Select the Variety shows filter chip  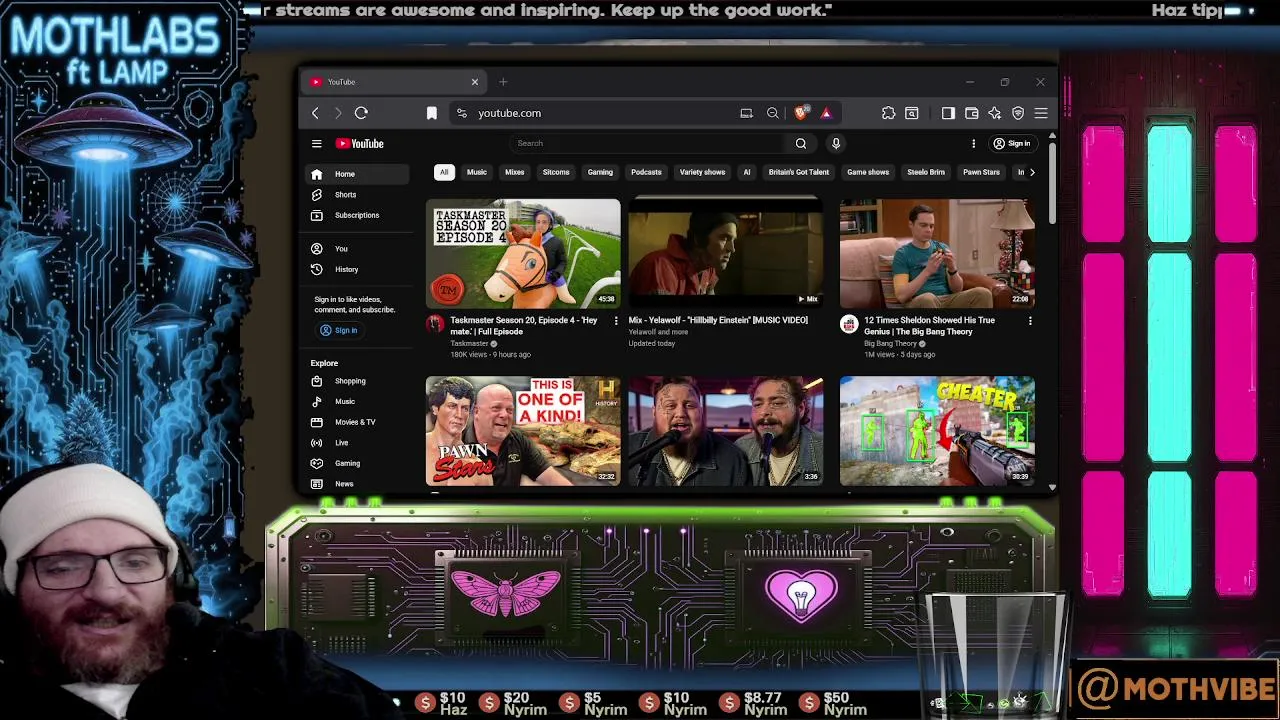click(702, 172)
